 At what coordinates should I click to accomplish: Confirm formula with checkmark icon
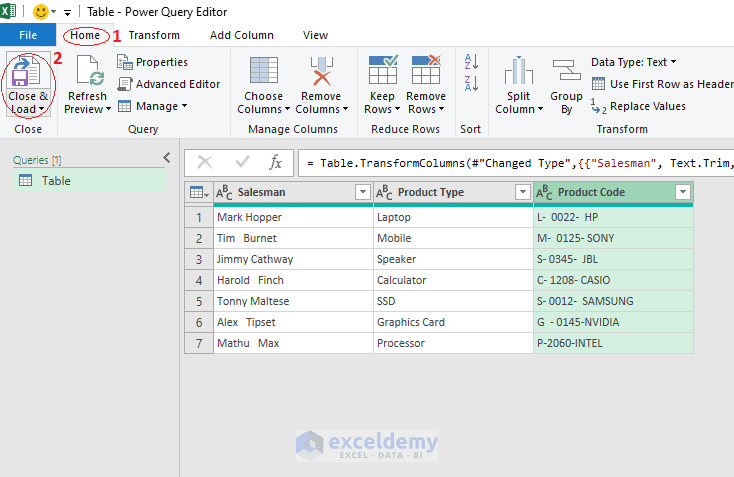tap(242, 162)
